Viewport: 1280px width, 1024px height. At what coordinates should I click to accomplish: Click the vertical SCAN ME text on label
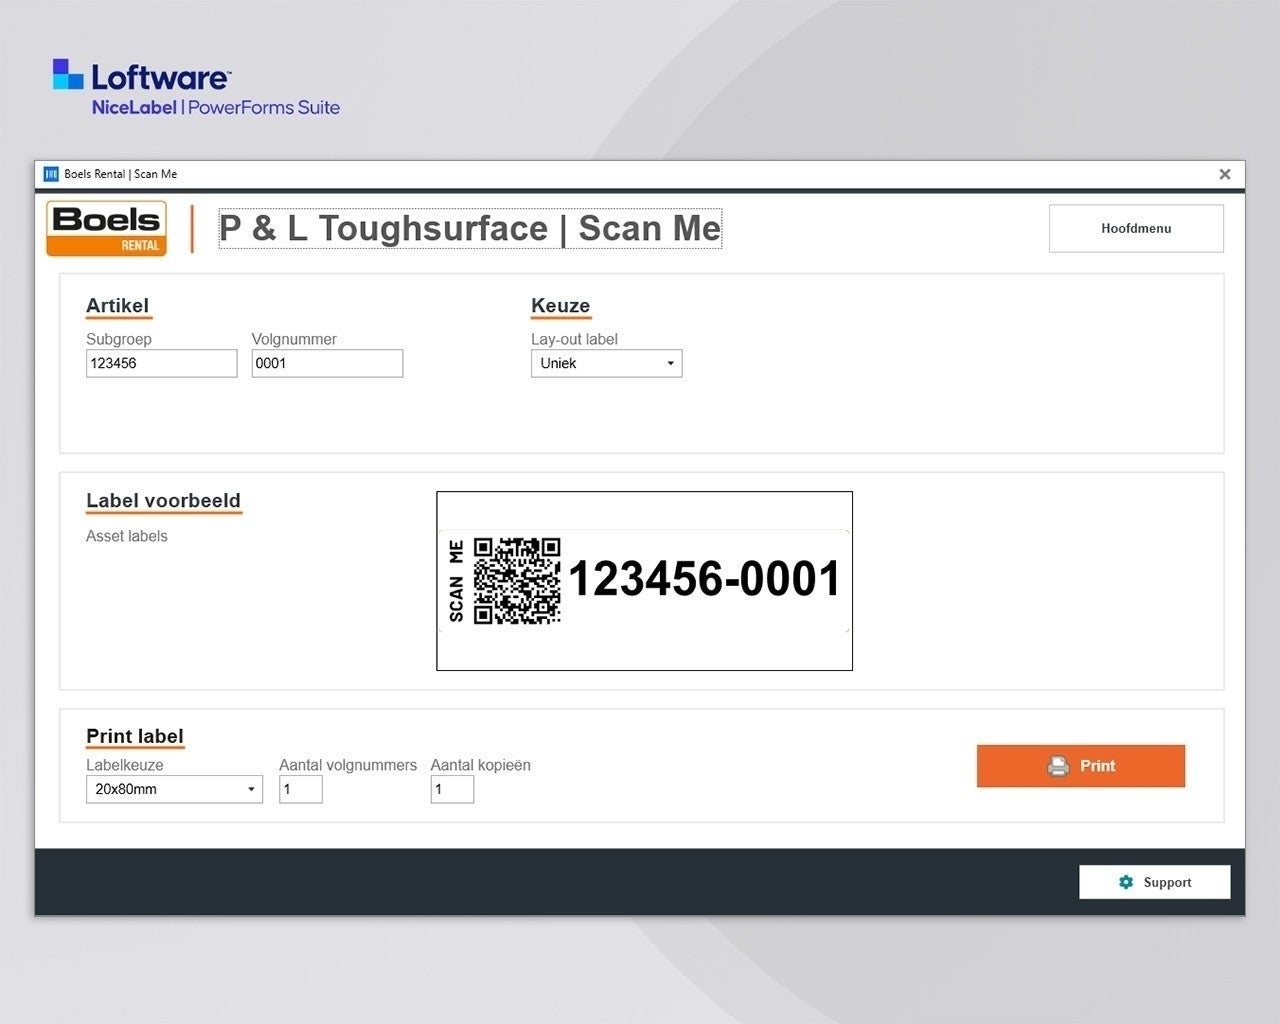[x=456, y=581]
